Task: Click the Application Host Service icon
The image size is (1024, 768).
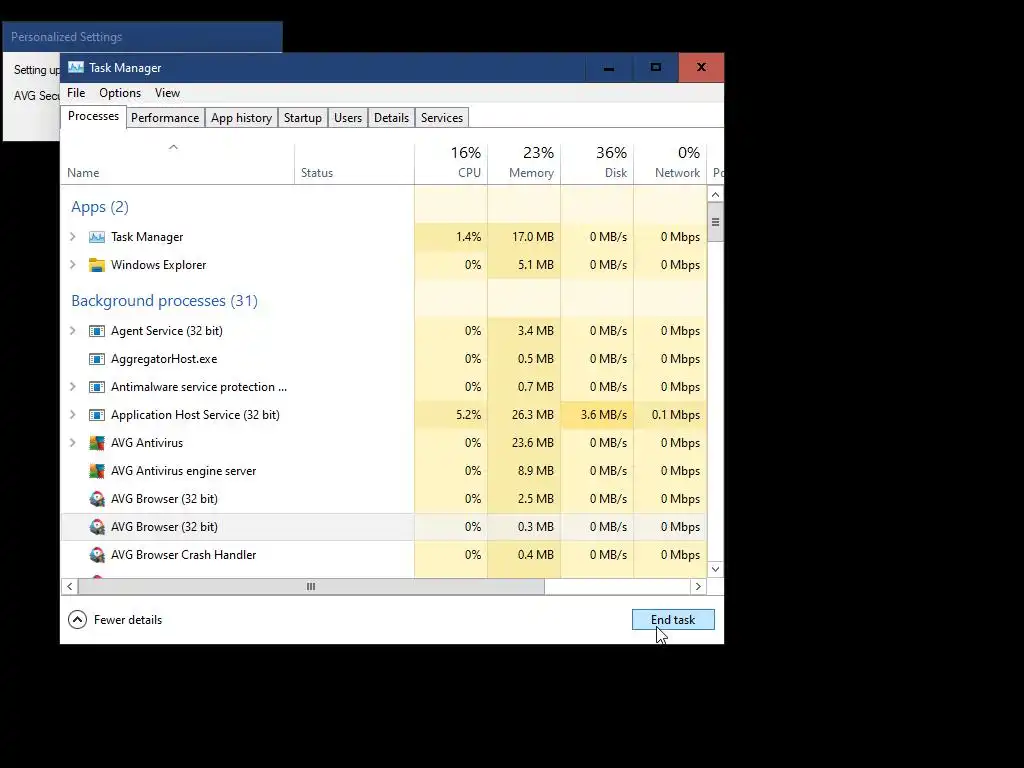Action: 97,415
